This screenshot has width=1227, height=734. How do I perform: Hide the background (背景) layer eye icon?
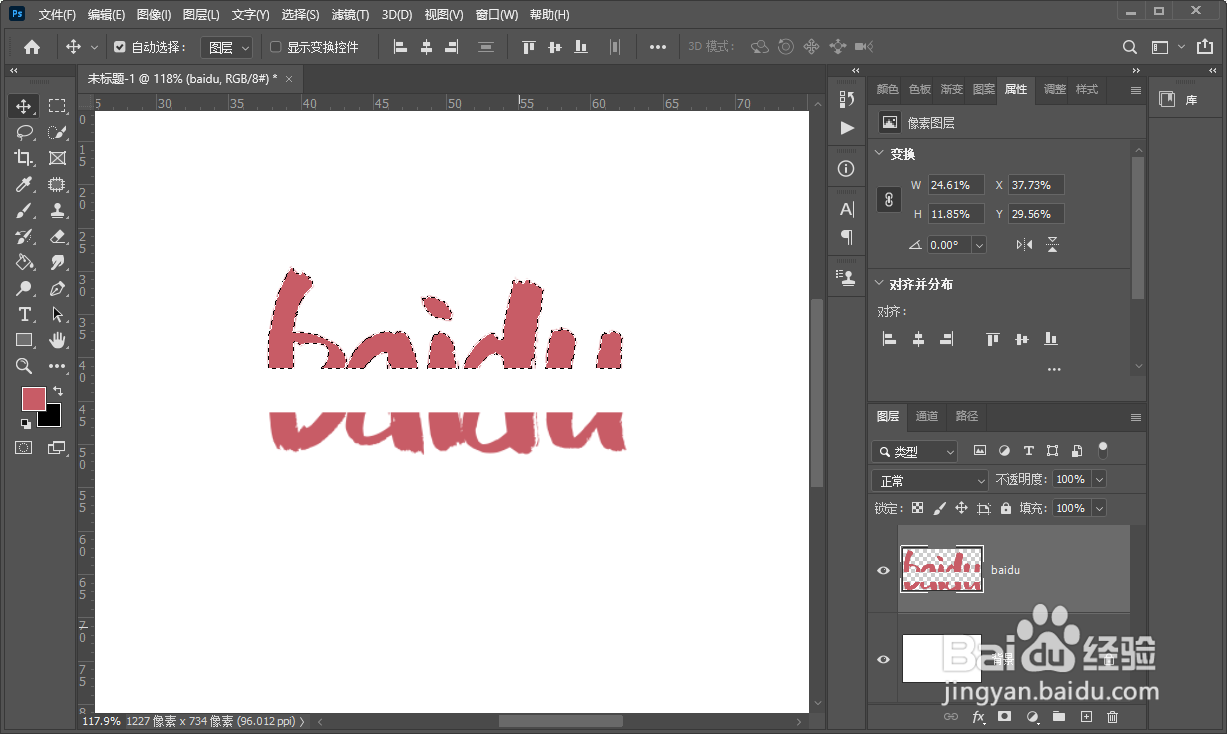point(883,659)
